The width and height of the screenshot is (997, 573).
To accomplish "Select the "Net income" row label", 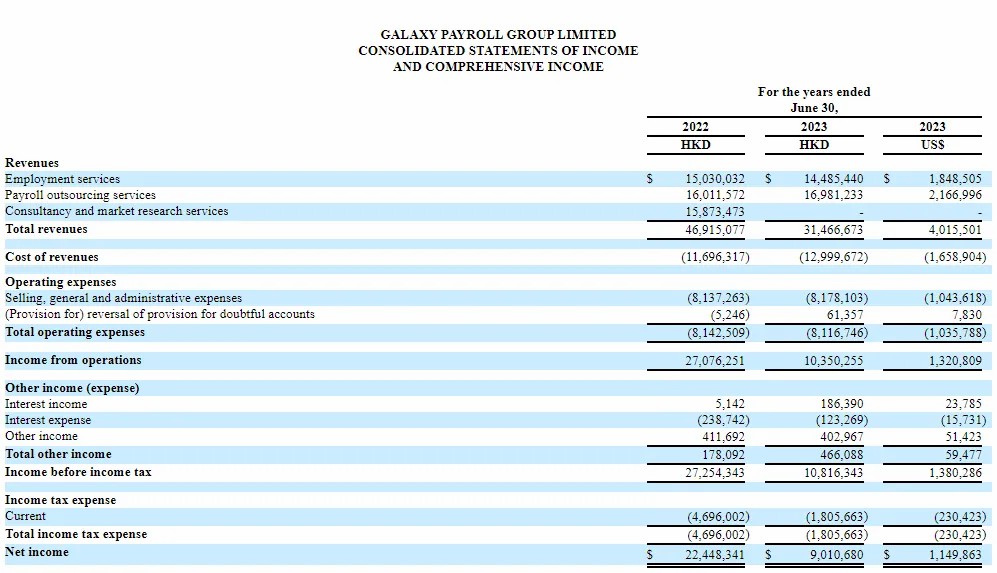I will pyautogui.click(x=37, y=552).
